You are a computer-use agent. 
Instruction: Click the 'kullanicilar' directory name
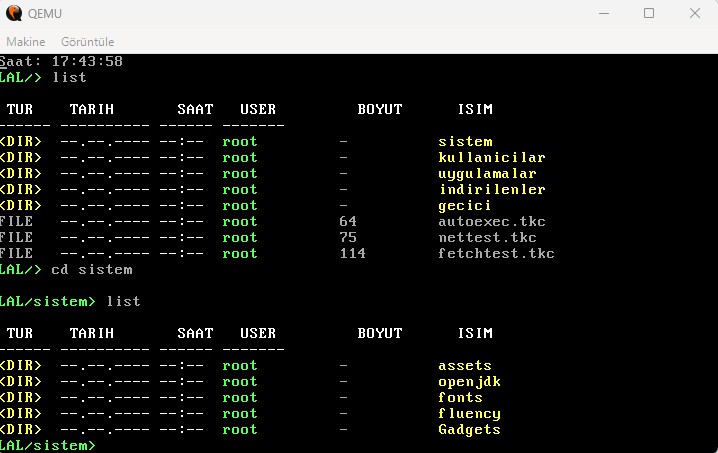[492, 158]
